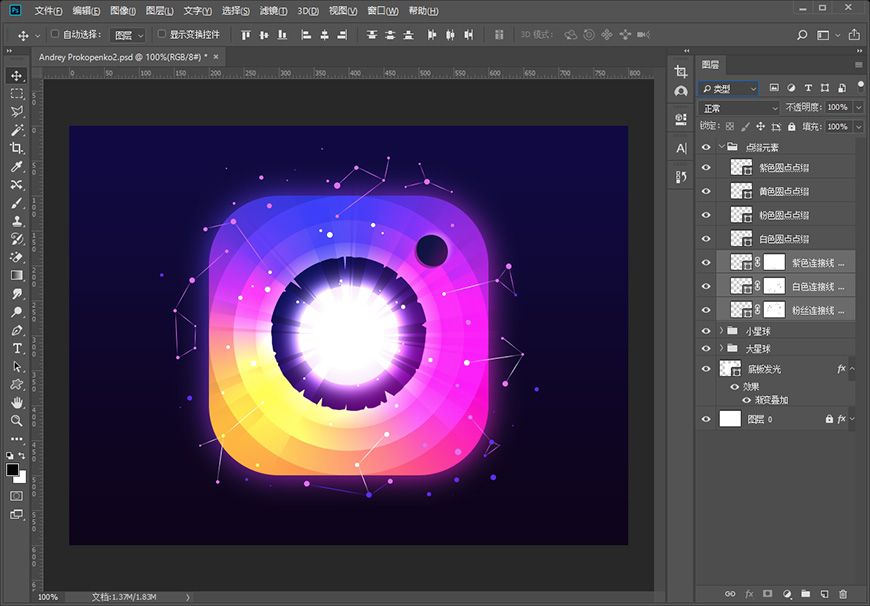Open the 滤镜(T) menu
The image size is (870, 606).
point(274,11)
